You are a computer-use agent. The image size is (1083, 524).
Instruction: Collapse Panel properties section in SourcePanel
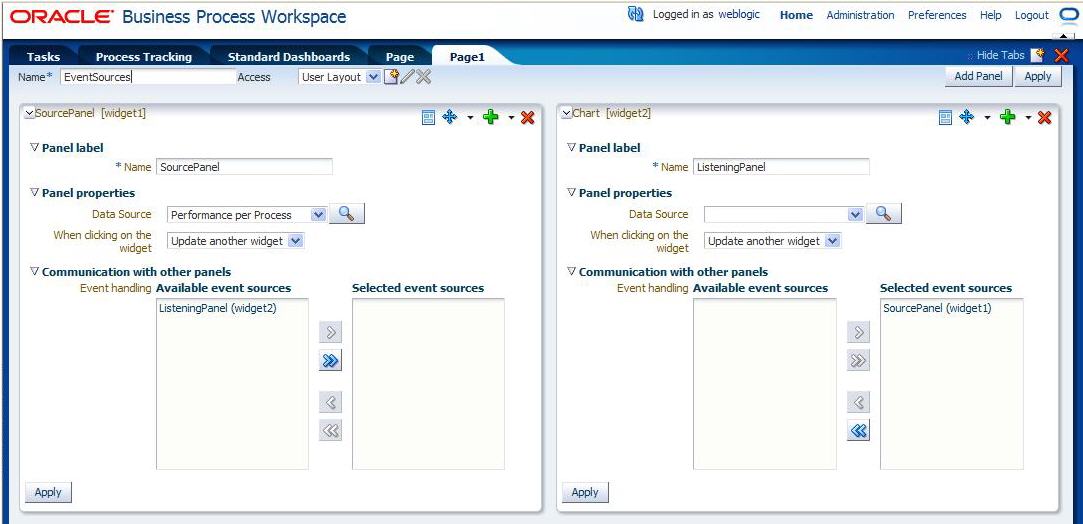[35, 193]
